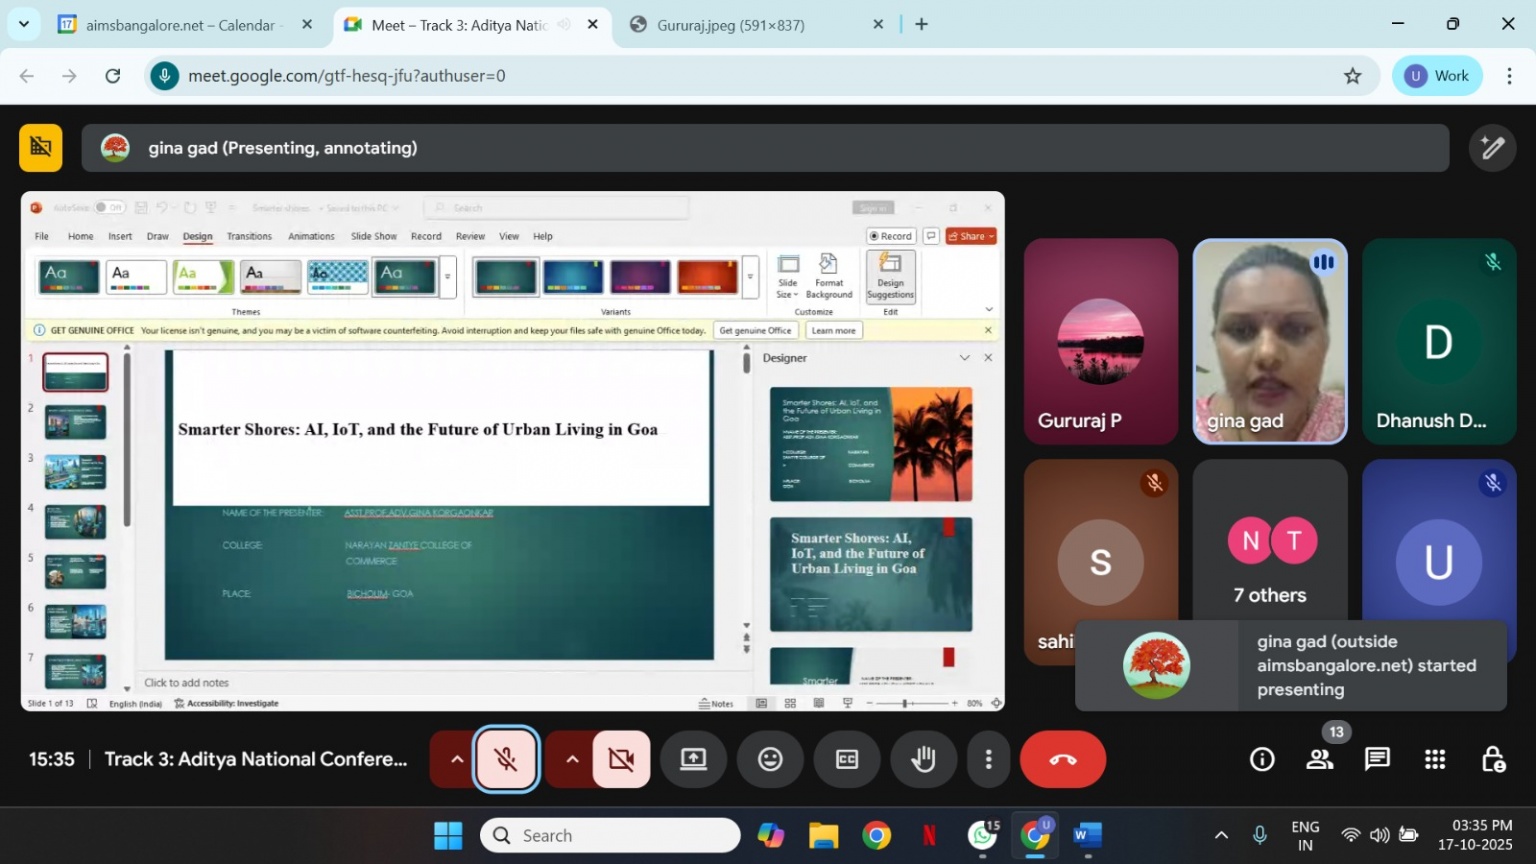Open more options in the Meet bar
Image resolution: width=1536 pixels, height=864 pixels.
pos(988,759)
